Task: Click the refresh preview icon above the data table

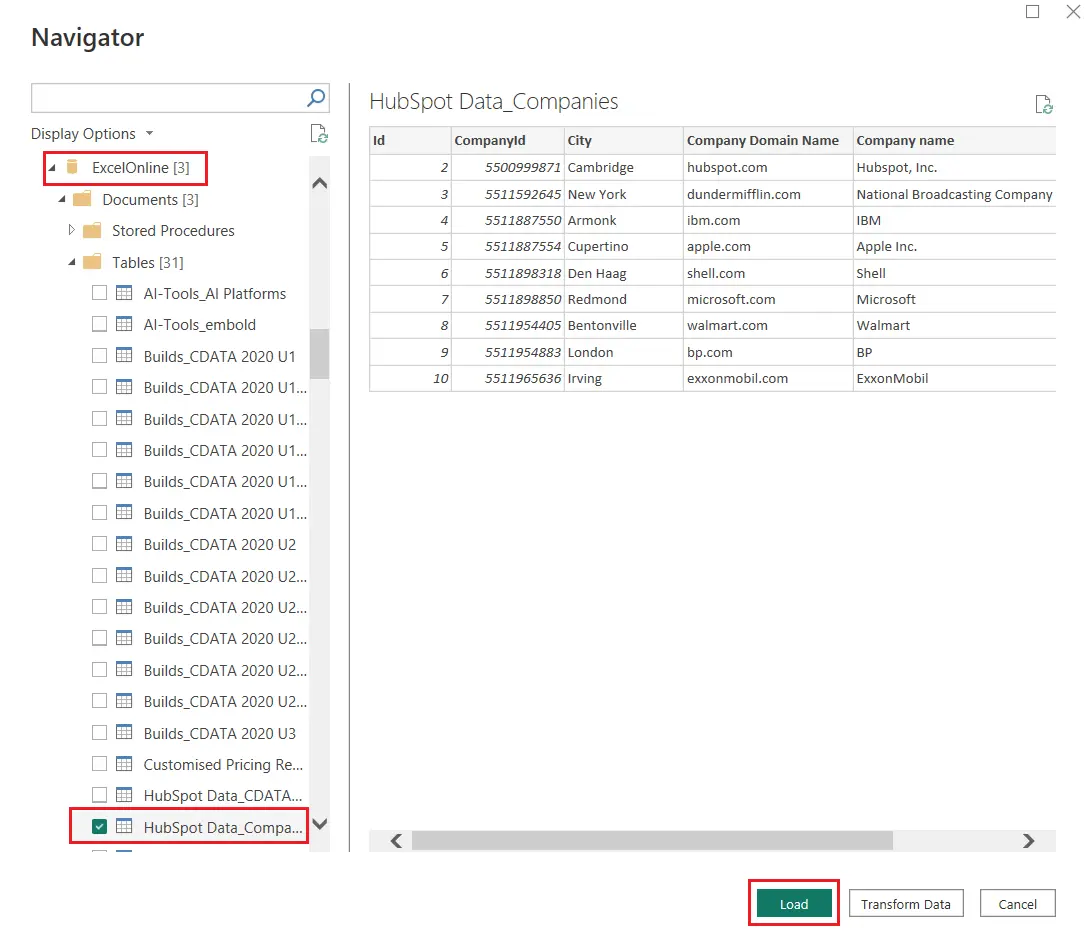Action: click(x=1044, y=104)
